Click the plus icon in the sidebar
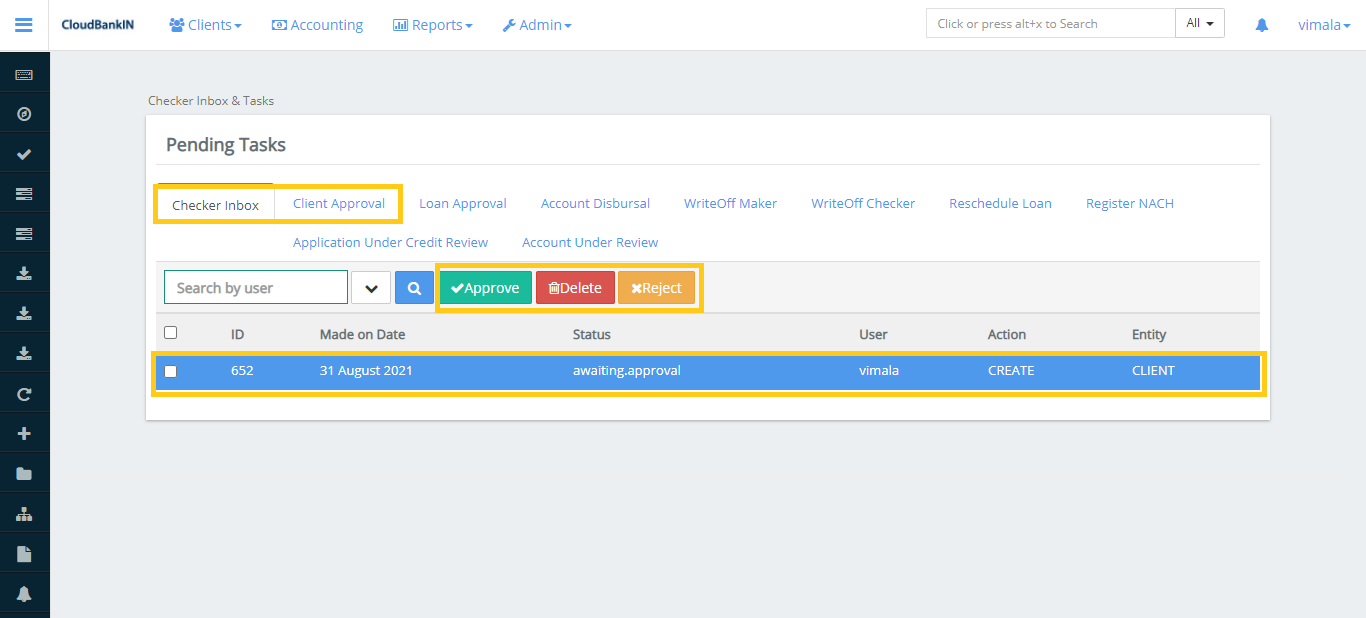The height and width of the screenshot is (618, 1366). point(24,432)
